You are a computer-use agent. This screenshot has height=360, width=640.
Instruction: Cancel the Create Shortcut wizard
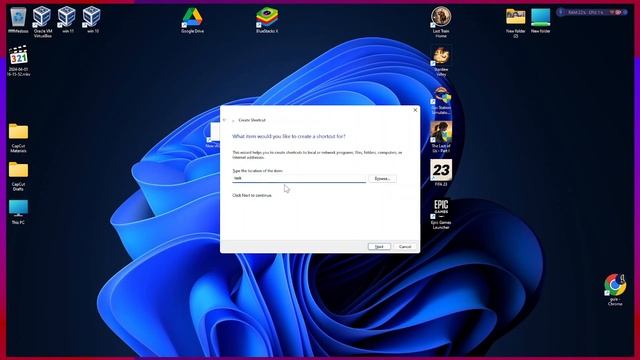coord(405,247)
